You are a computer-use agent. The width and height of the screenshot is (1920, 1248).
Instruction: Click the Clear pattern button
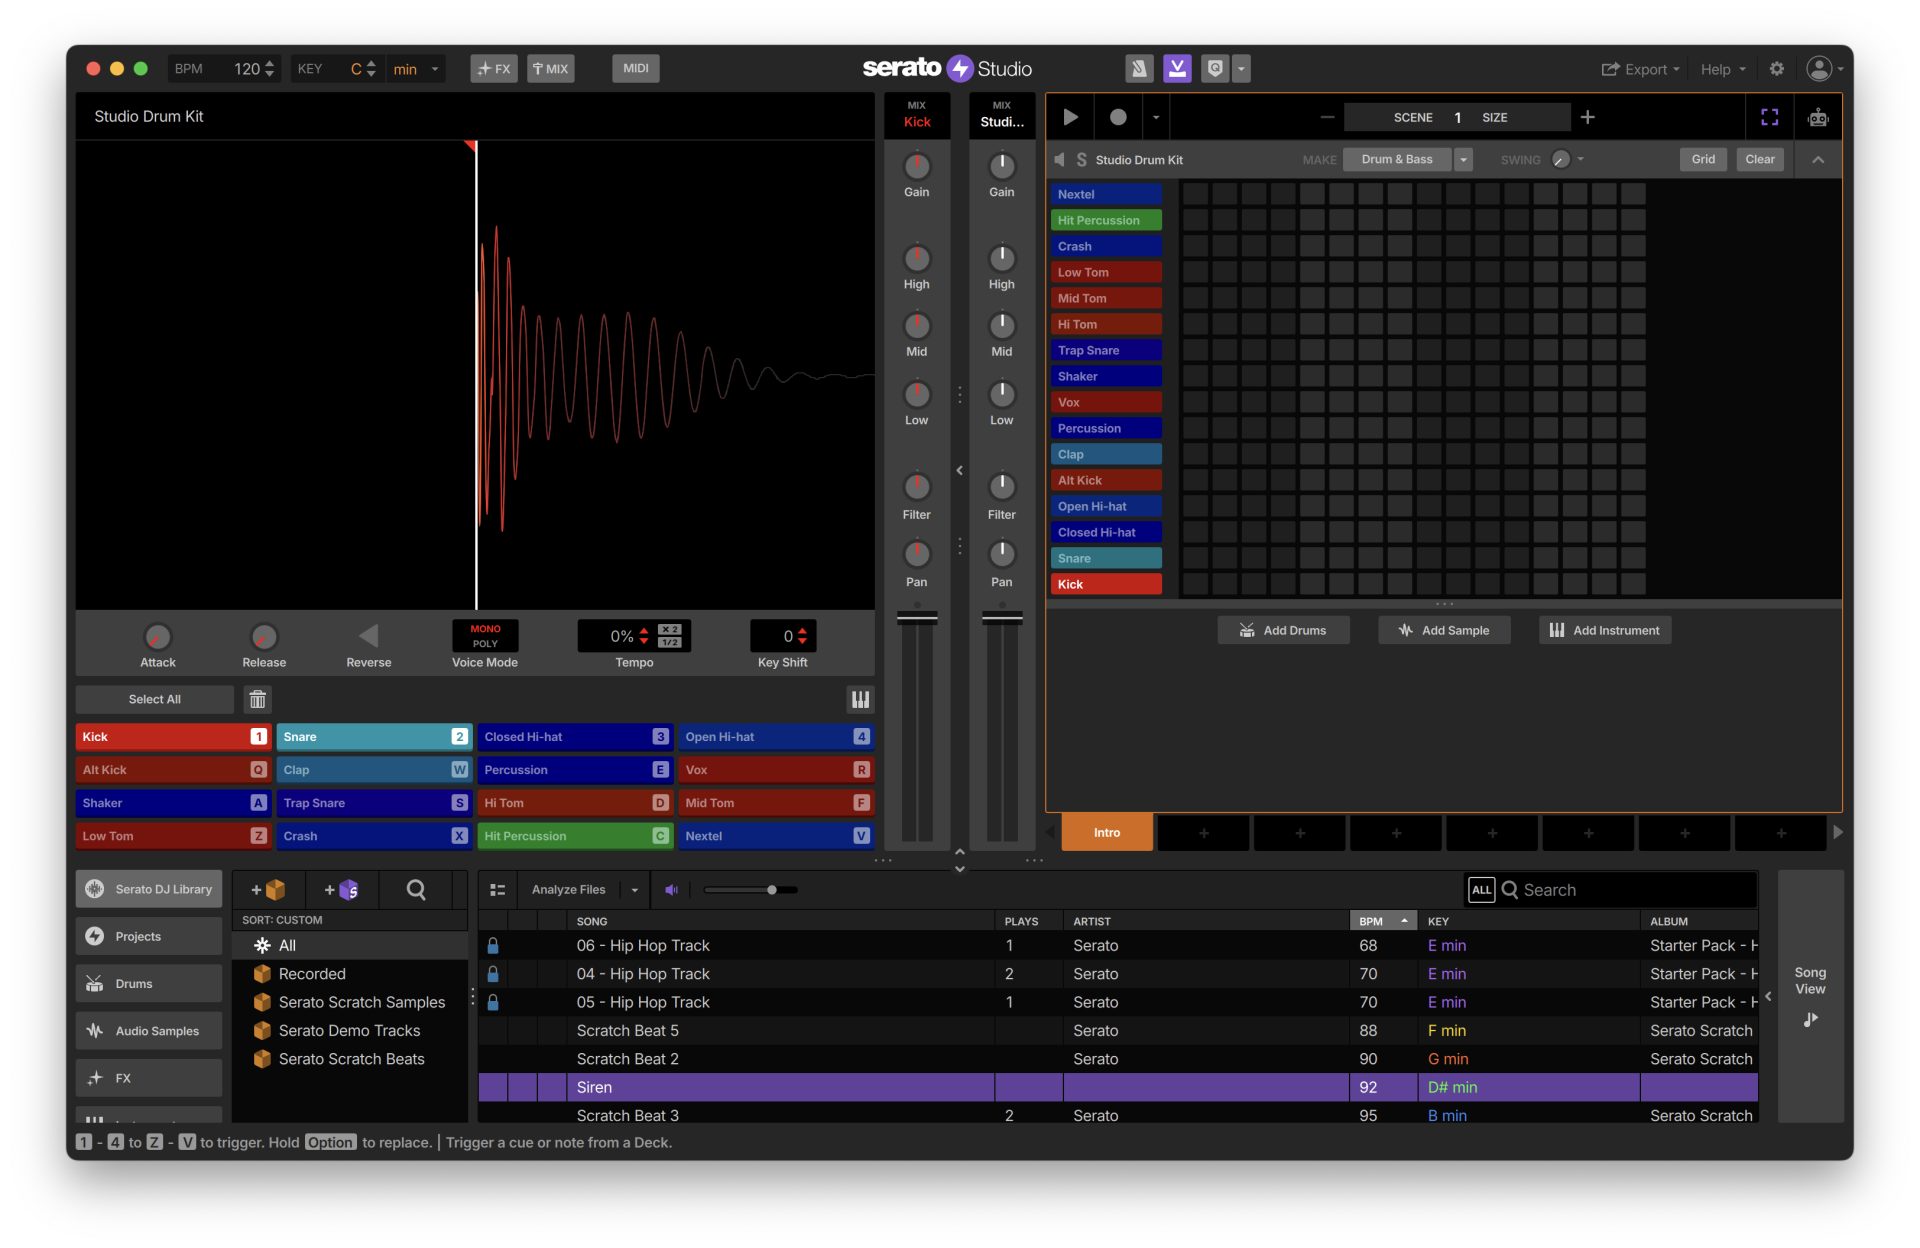1759,160
